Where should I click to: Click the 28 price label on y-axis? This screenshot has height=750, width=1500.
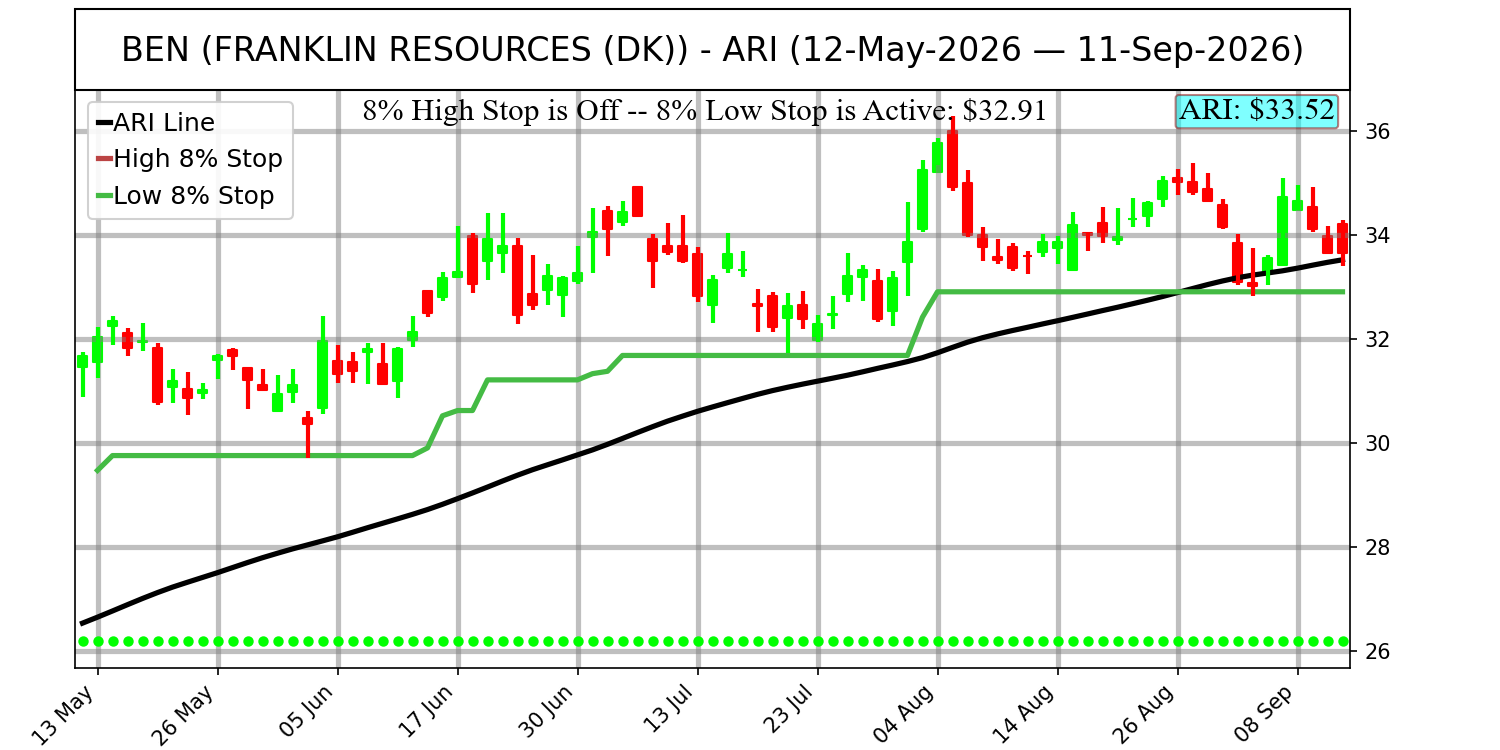(1372, 547)
